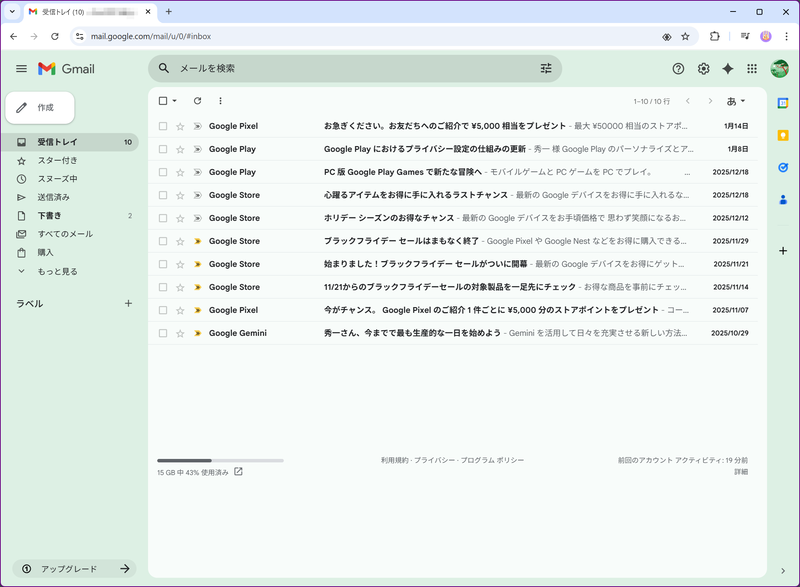Open the three-dot more options menu
The height and width of the screenshot is (587, 800).
click(220, 100)
